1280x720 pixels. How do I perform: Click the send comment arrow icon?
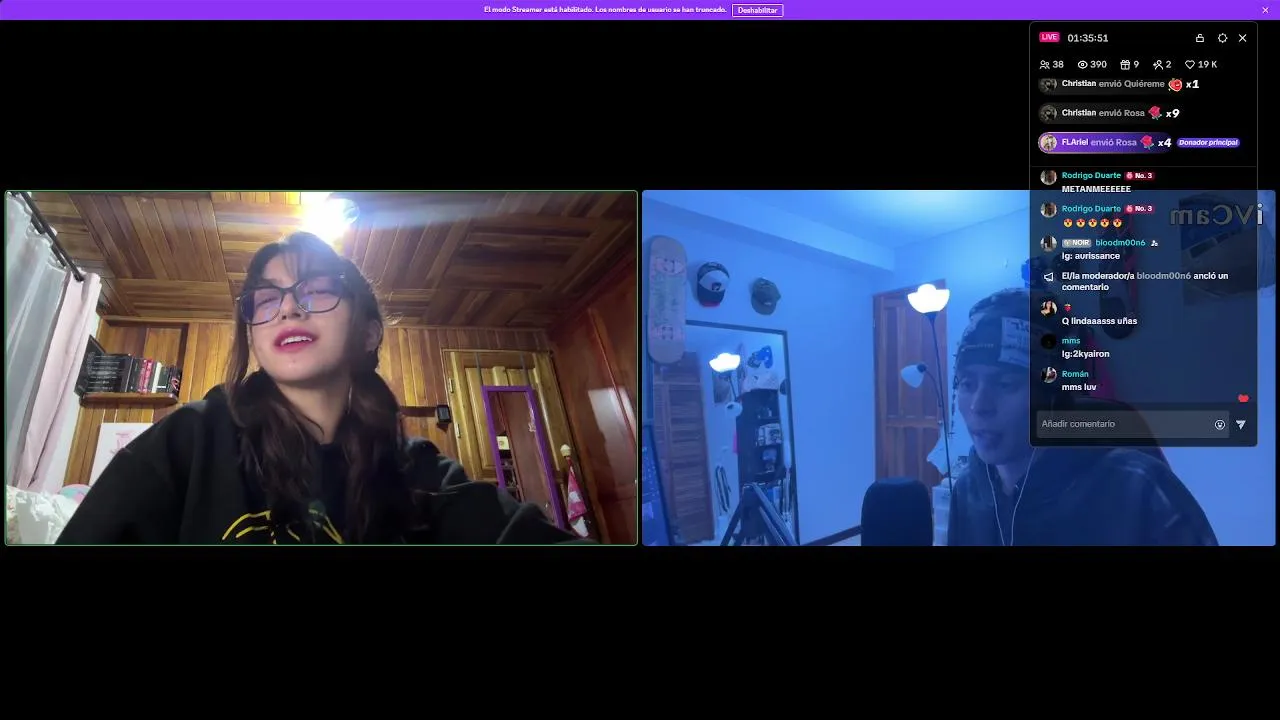click(1241, 424)
